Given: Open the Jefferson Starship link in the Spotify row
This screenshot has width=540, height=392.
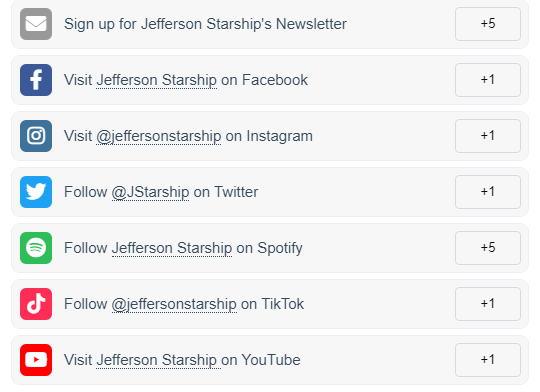Looking at the screenshot, I should [x=172, y=248].
